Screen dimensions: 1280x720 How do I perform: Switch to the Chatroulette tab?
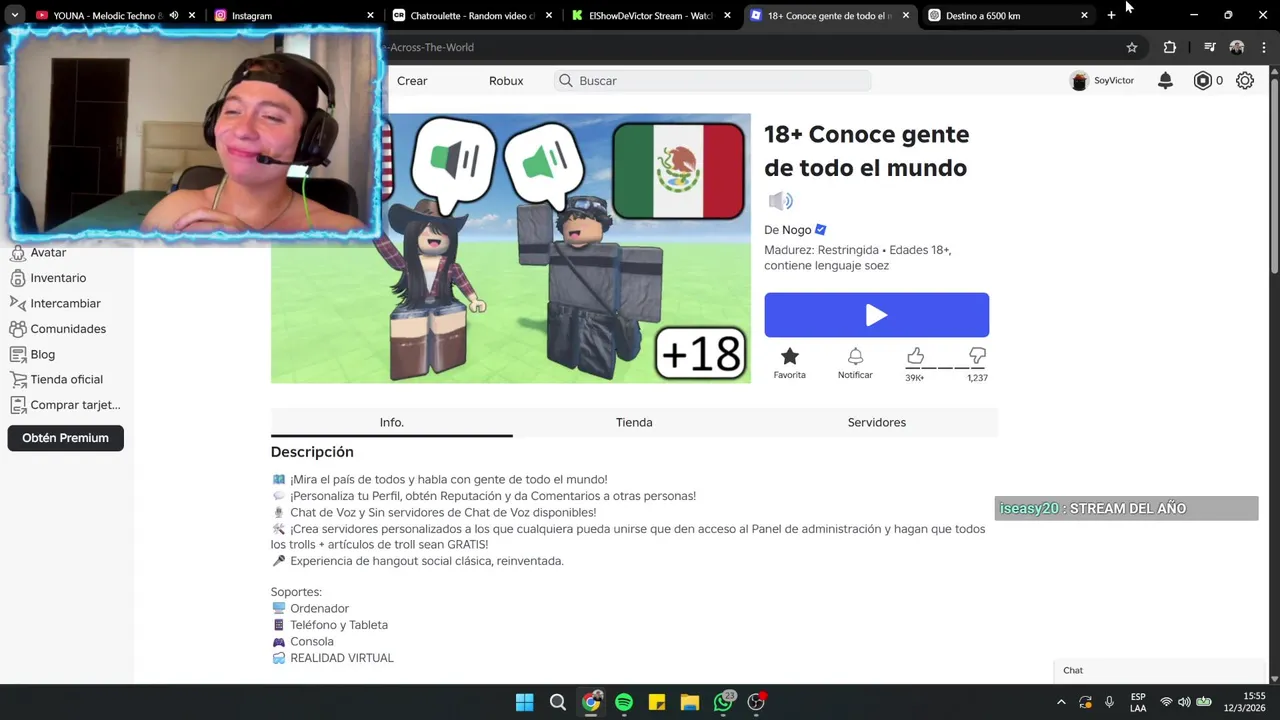coord(464,15)
